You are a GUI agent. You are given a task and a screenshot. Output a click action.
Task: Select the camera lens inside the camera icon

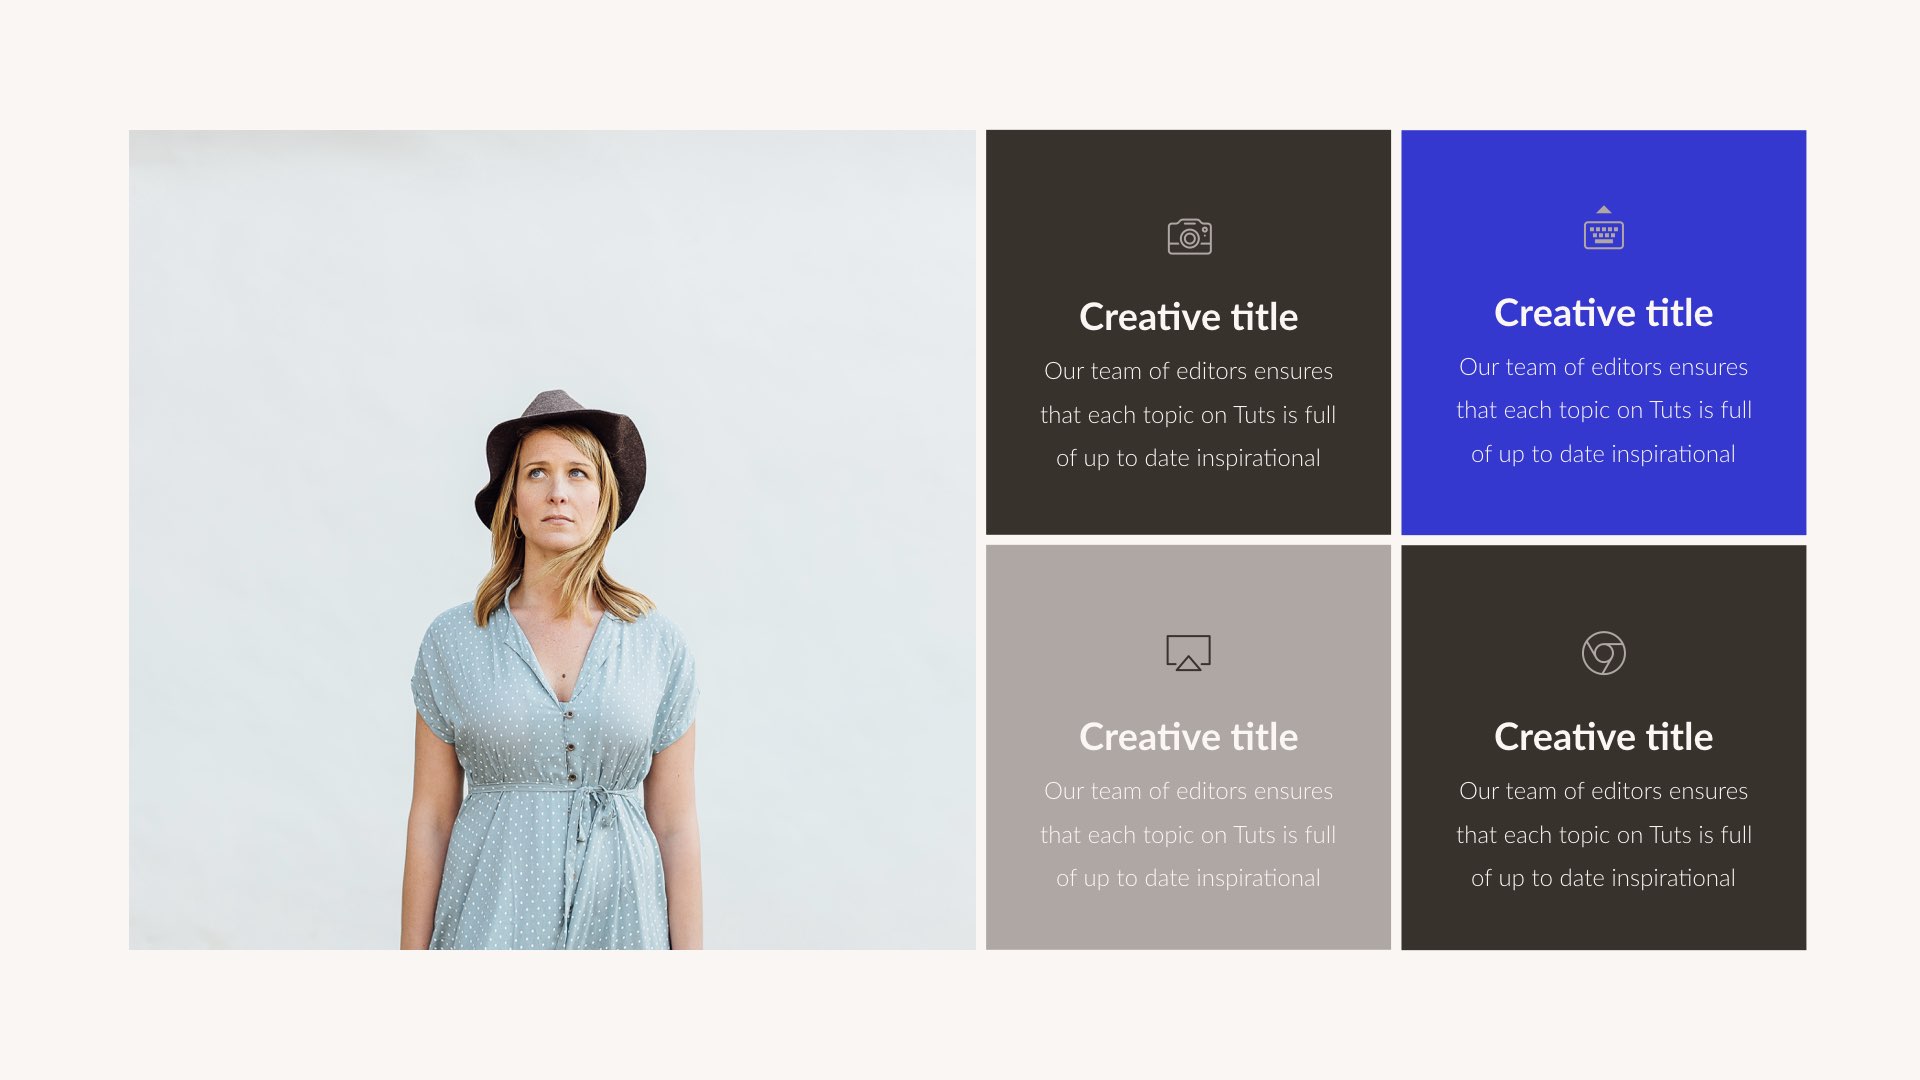click(x=1188, y=238)
